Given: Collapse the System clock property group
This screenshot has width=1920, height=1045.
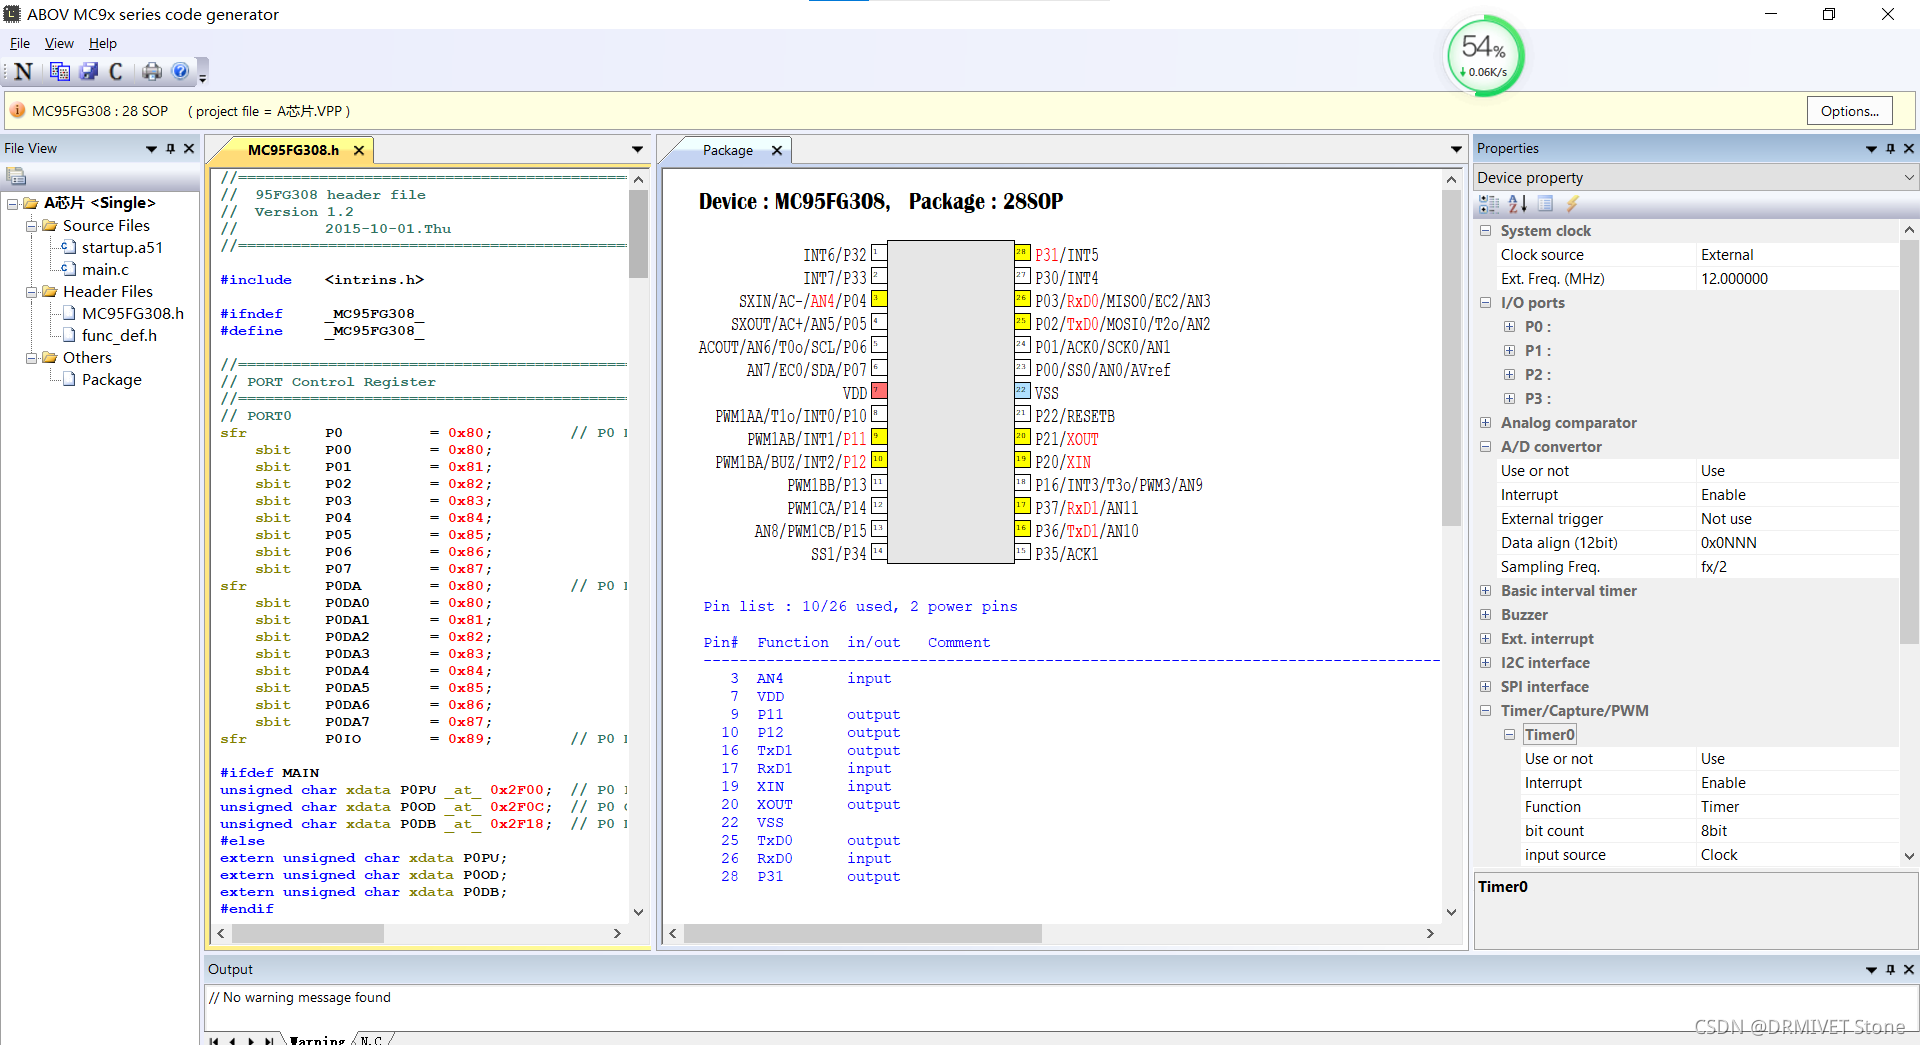Looking at the screenshot, I should [x=1485, y=230].
